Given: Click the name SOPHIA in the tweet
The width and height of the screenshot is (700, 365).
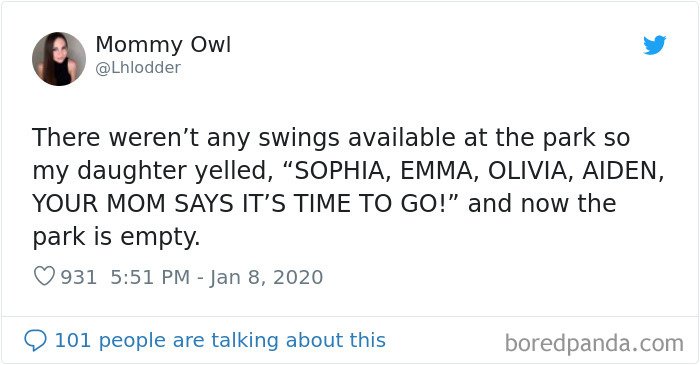Looking at the screenshot, I should point(338,171).
